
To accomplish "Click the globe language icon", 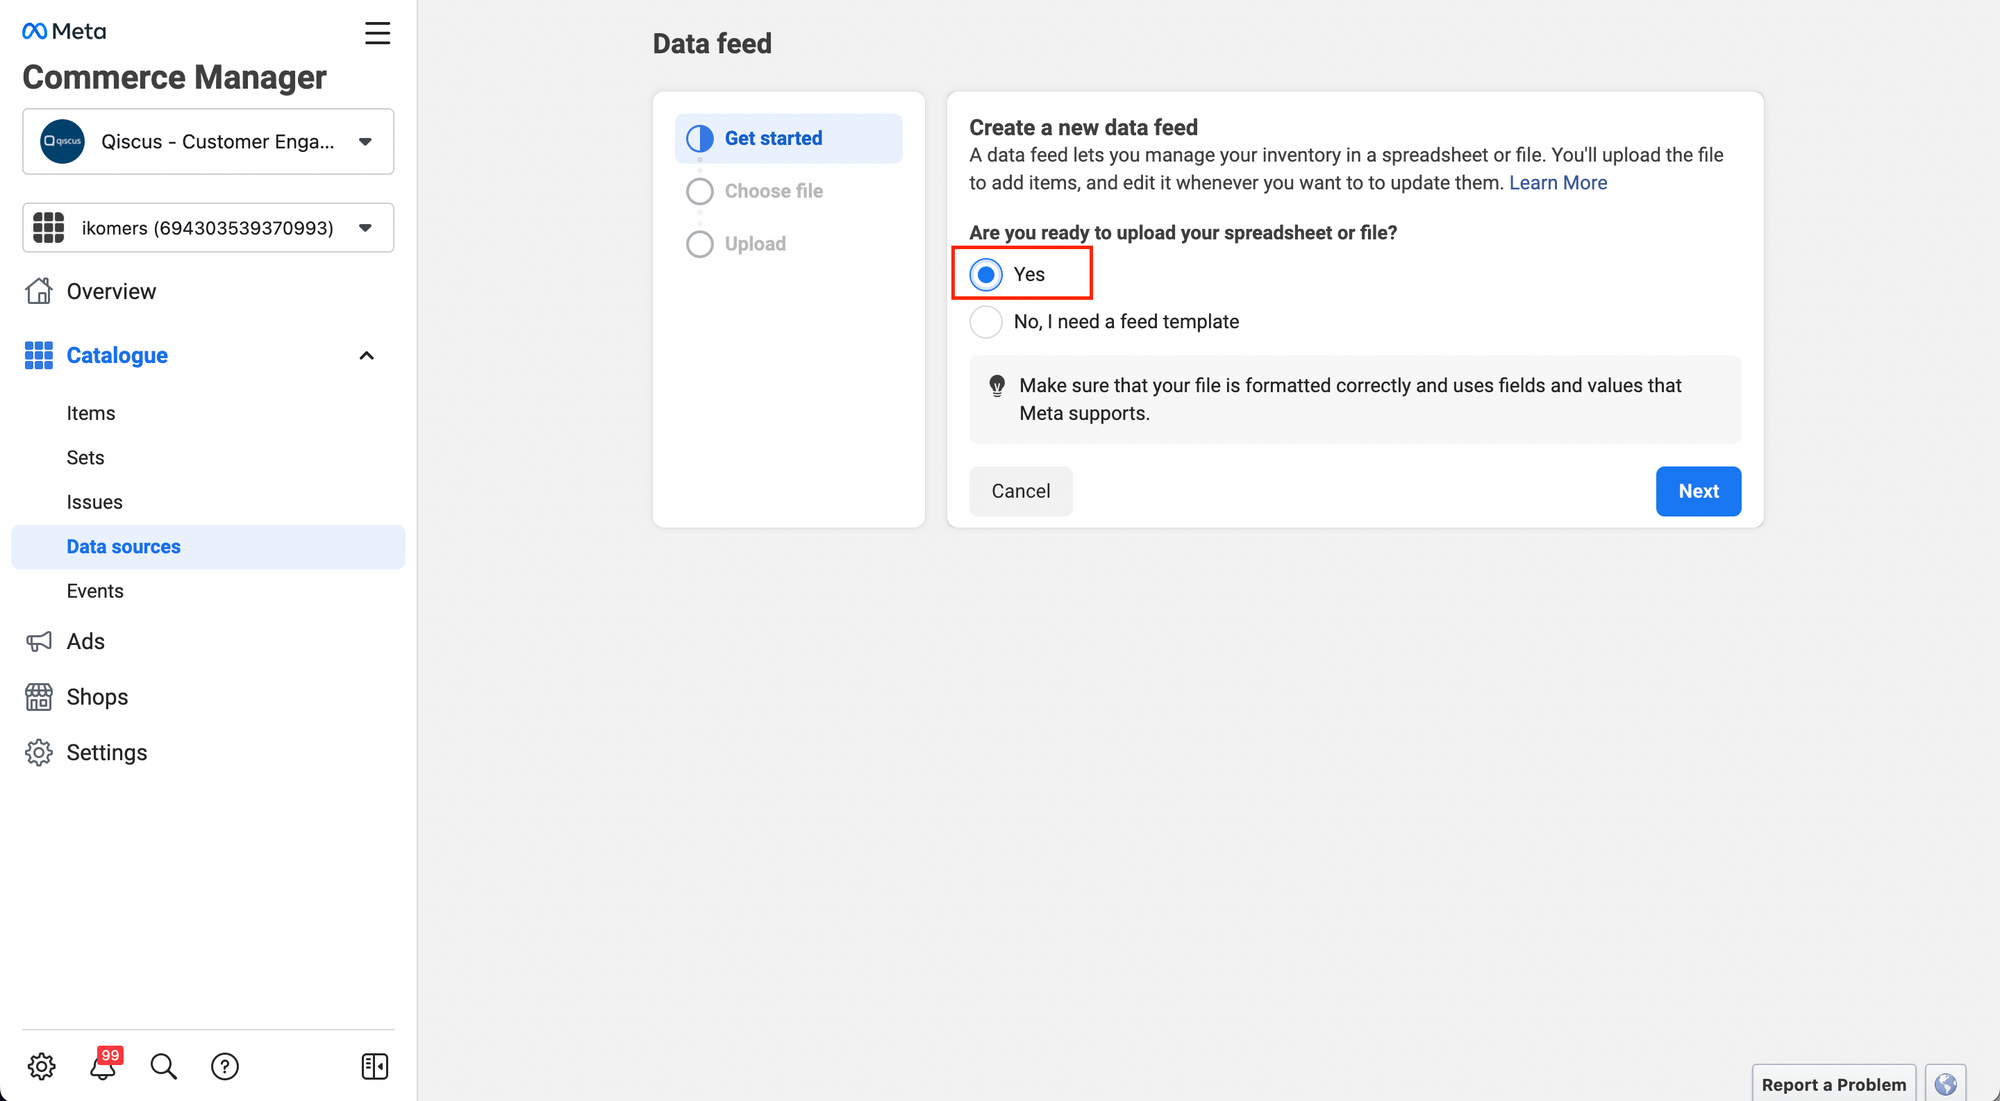I will pyautogui.click(x=1945, y=1084).
